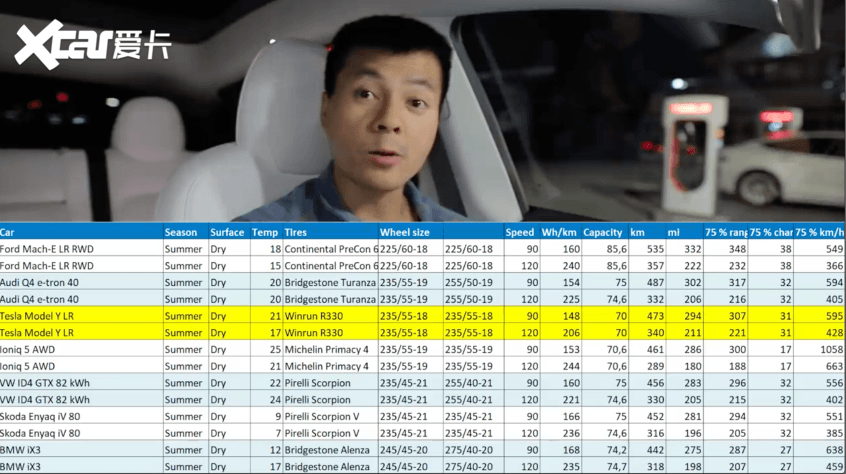Click Temp cell showing 25 for Ioniq 5

pos(276,349)
